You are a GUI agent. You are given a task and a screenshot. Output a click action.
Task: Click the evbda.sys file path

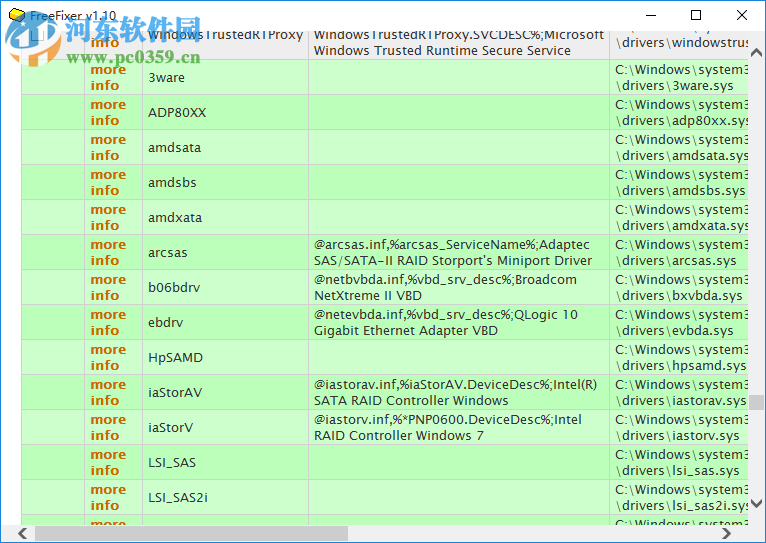pyautogui.click(x=681, y=322)
